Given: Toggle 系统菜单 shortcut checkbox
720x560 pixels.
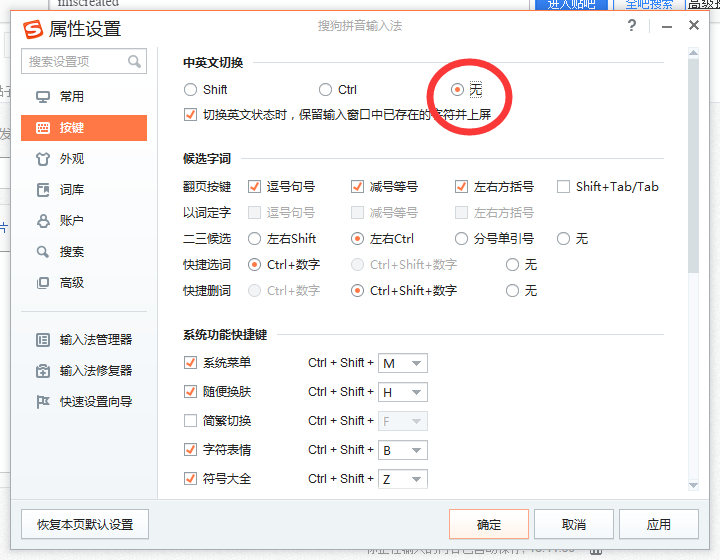Looking at the screenshot, I should tap(190, 363).
